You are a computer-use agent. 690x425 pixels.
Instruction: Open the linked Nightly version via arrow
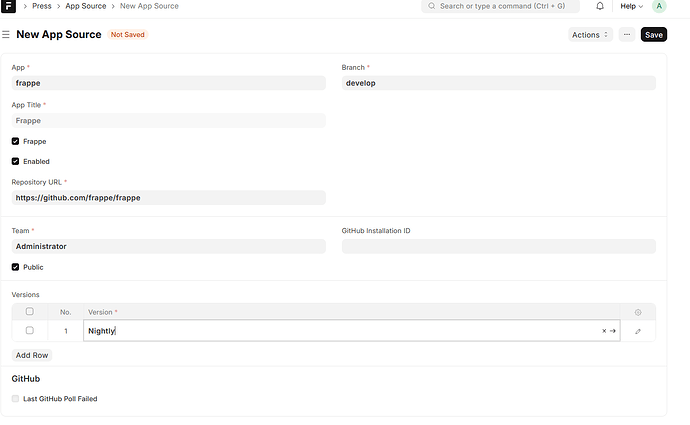(x=613, y=331)
